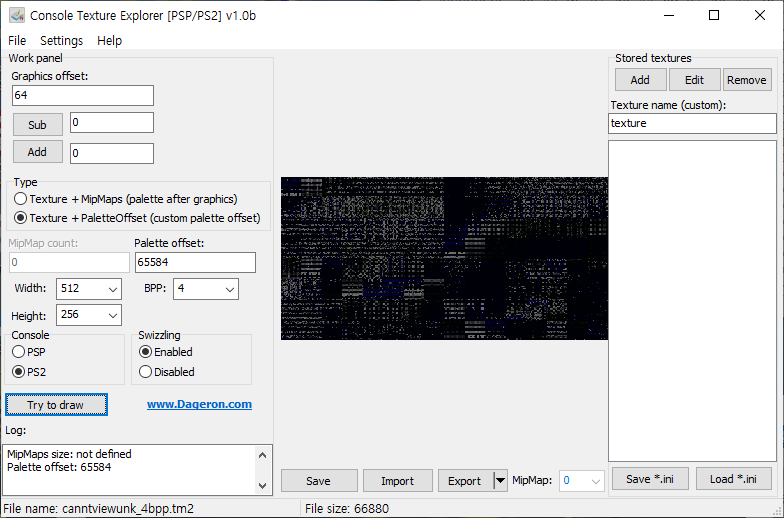
Task: Click the Texture name input field
Action: pos(692,124)
